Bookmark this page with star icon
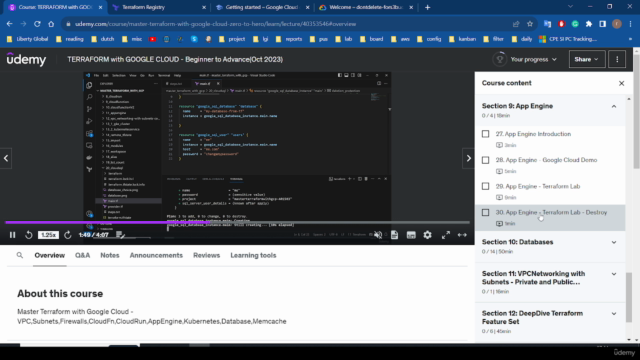 click(530, 24)
